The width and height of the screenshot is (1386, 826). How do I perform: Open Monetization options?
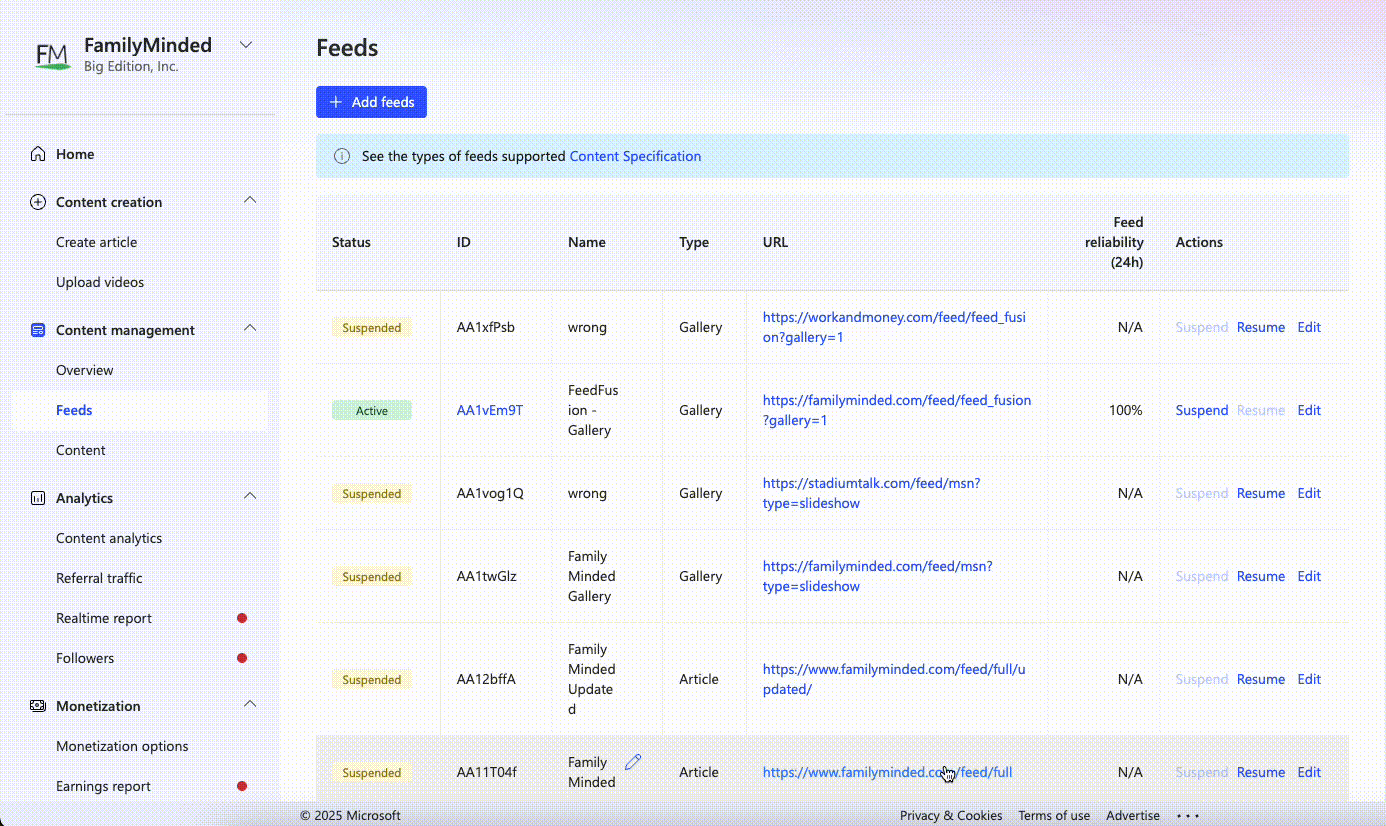pos(122,746)
